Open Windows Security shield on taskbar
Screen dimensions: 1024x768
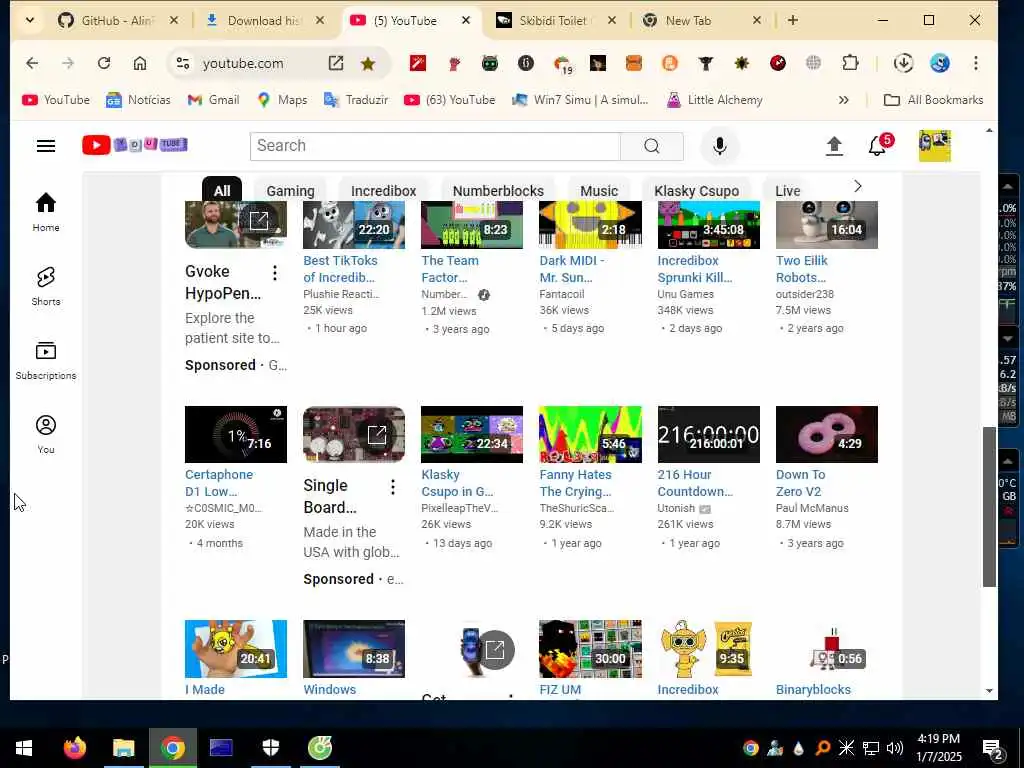tap(270, 748)
